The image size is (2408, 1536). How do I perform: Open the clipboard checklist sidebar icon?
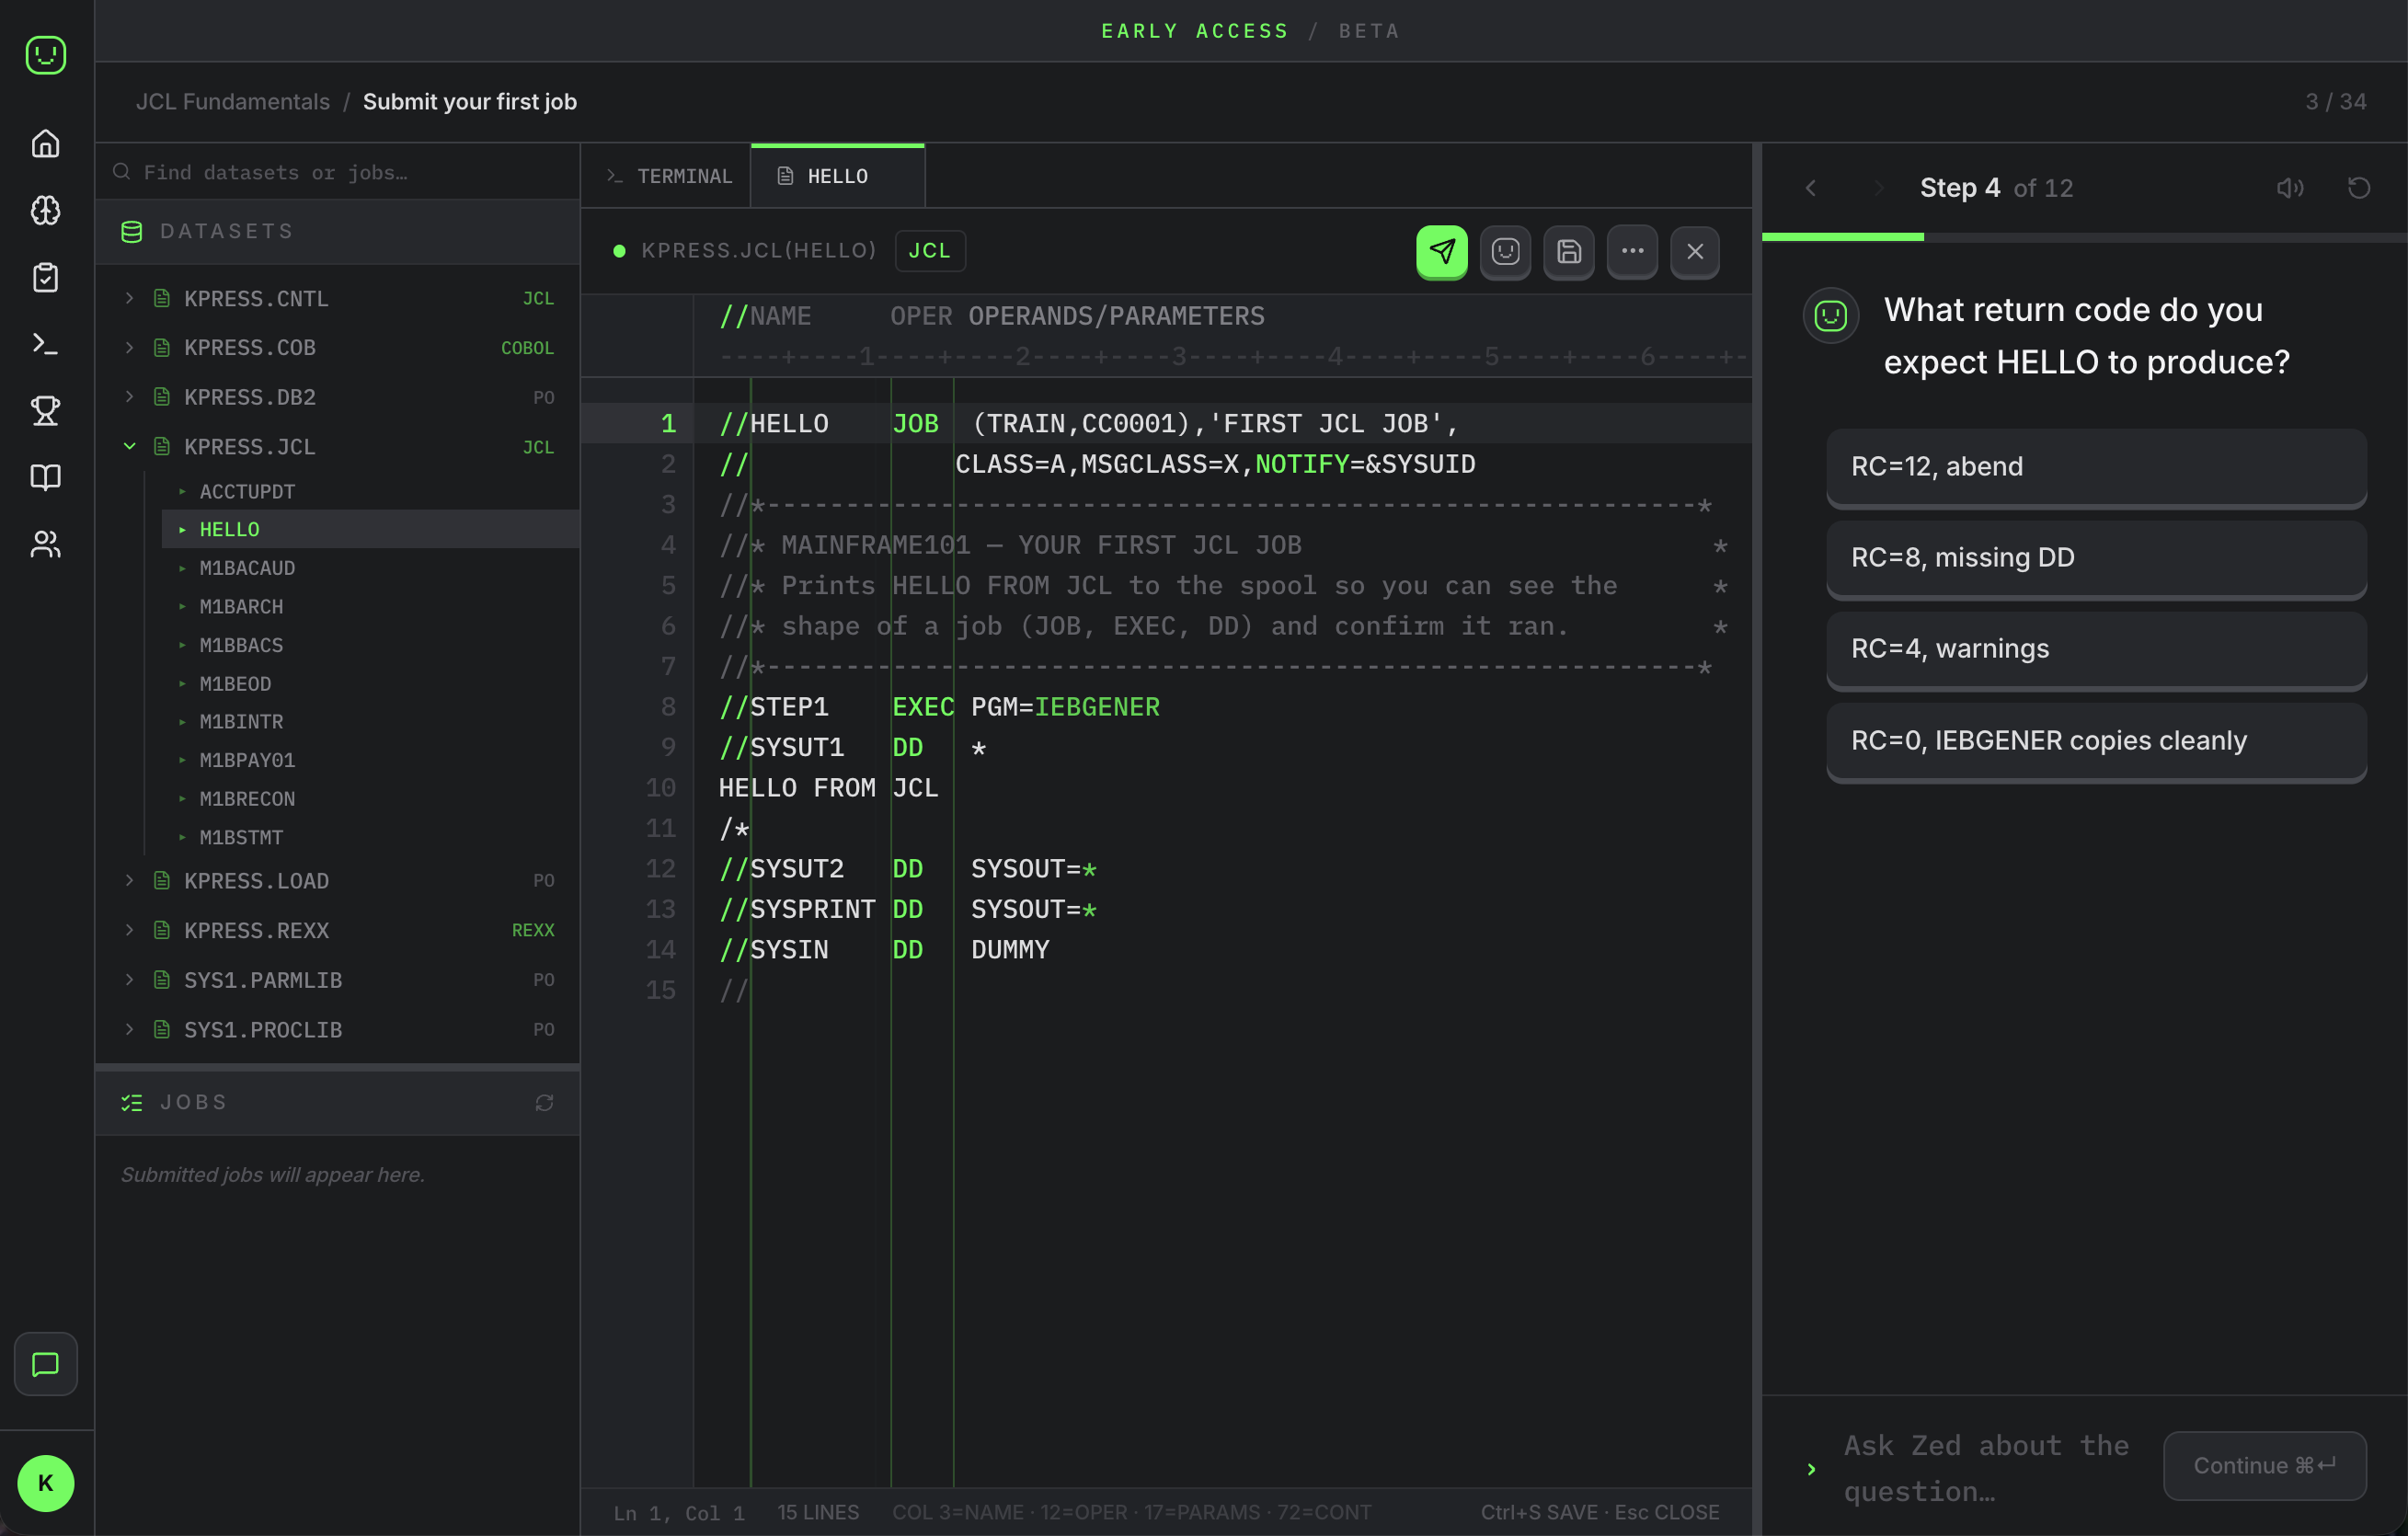(45, 277)
